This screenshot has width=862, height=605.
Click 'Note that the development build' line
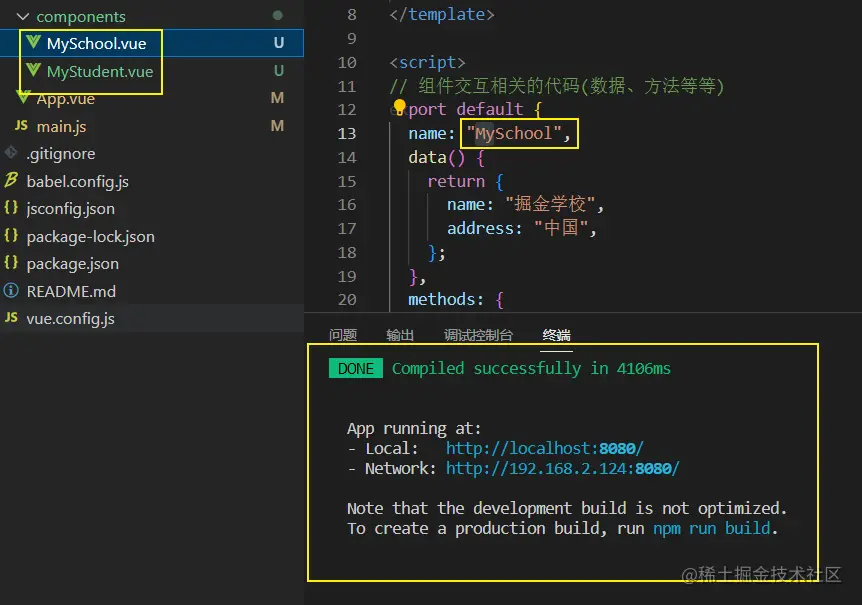click(567, 509)
